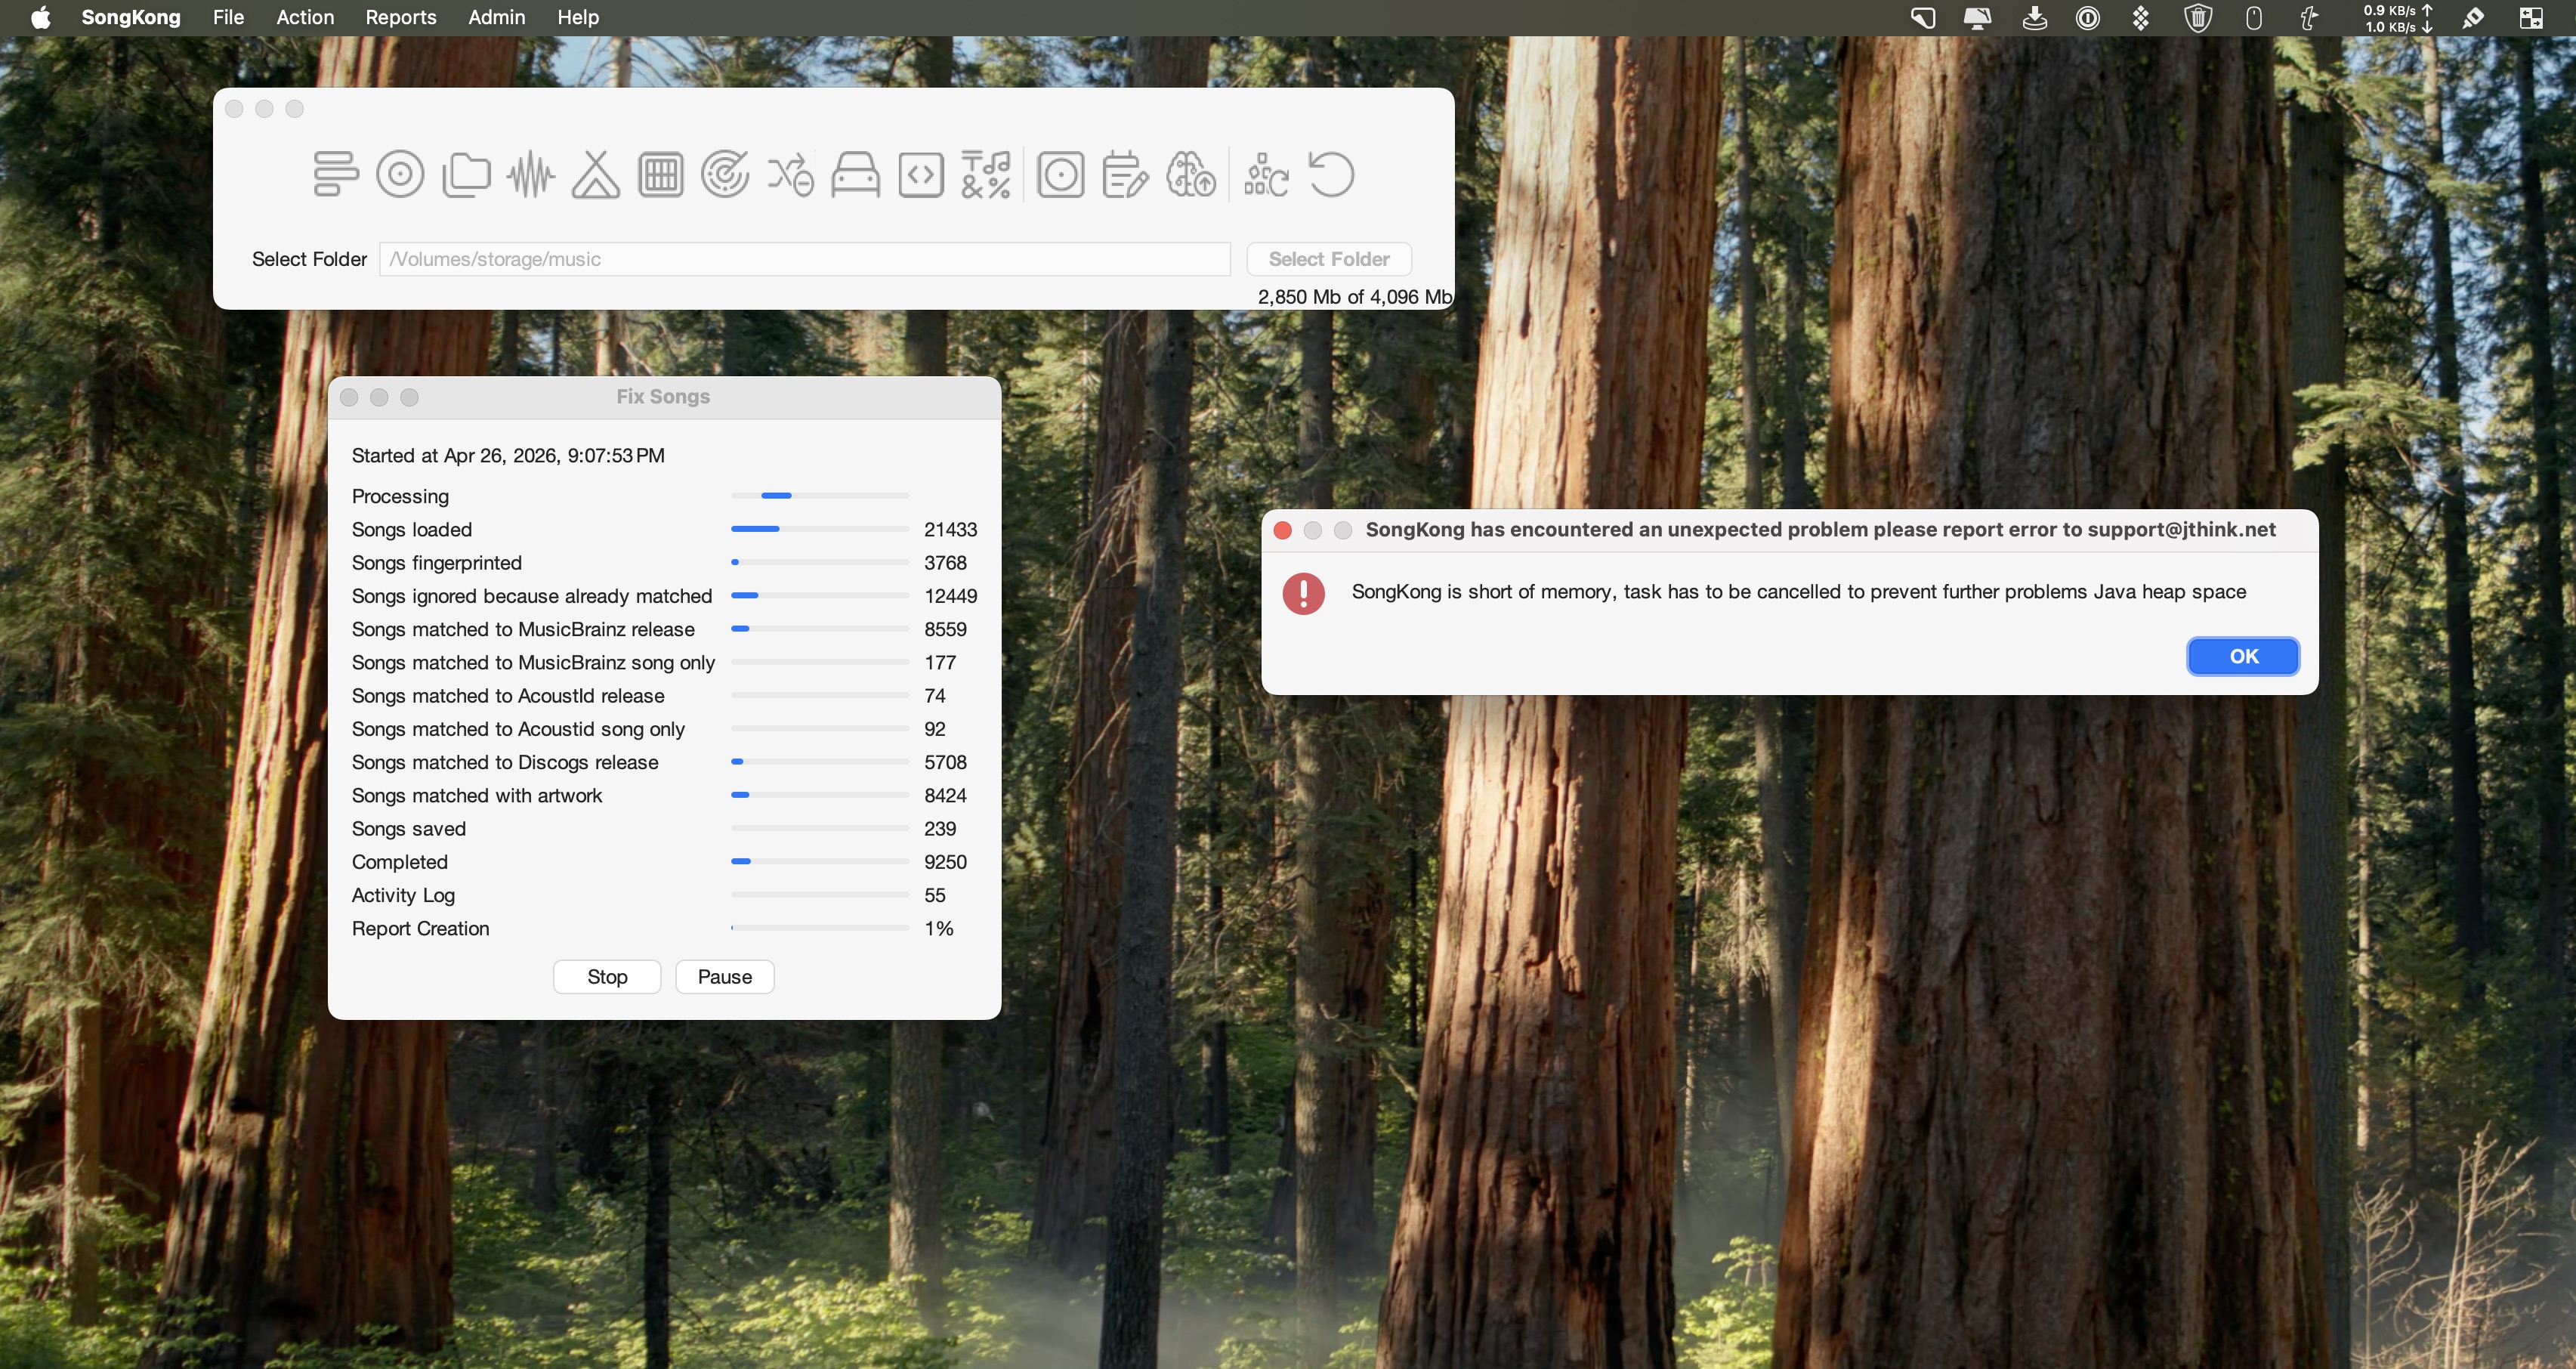Image resolution: width=2576 pixels, height=1369 pixels.
Task: Click the four-squares arrows menu bar icon
Action: tap(2532, 18)
